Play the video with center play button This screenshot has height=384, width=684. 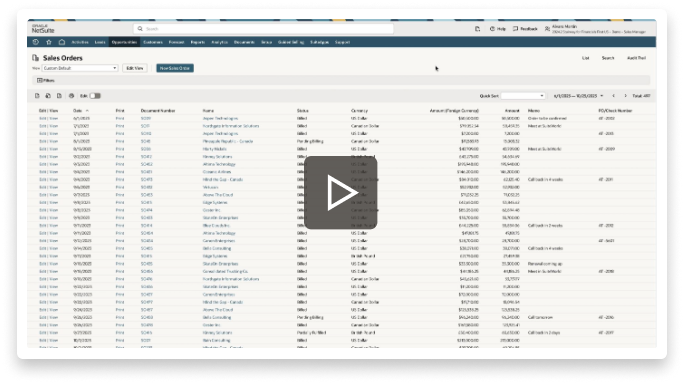coord(341,192)
